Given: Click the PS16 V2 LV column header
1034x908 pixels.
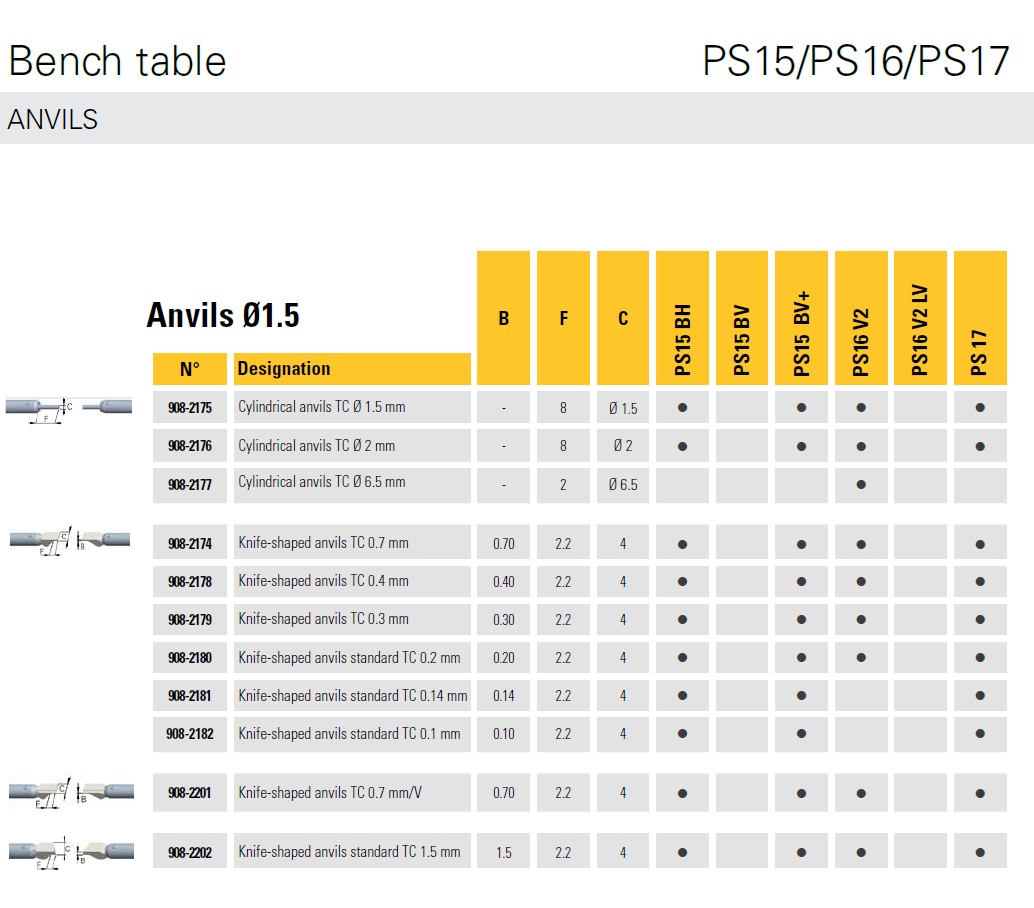Looking at the screenshot, I should pyautogui.click(x=921, y=318).
